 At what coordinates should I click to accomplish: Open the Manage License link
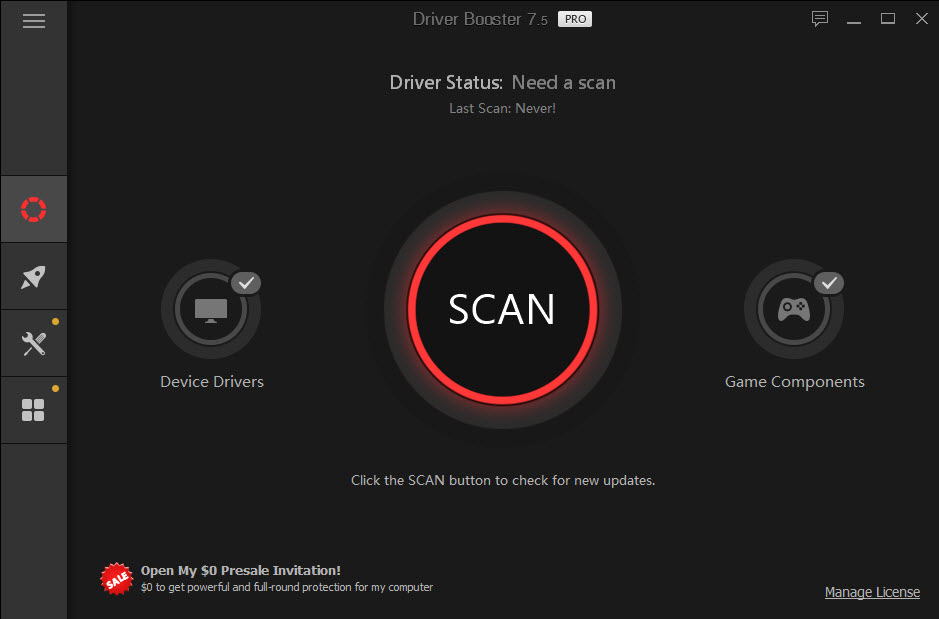tap(872, 592)
